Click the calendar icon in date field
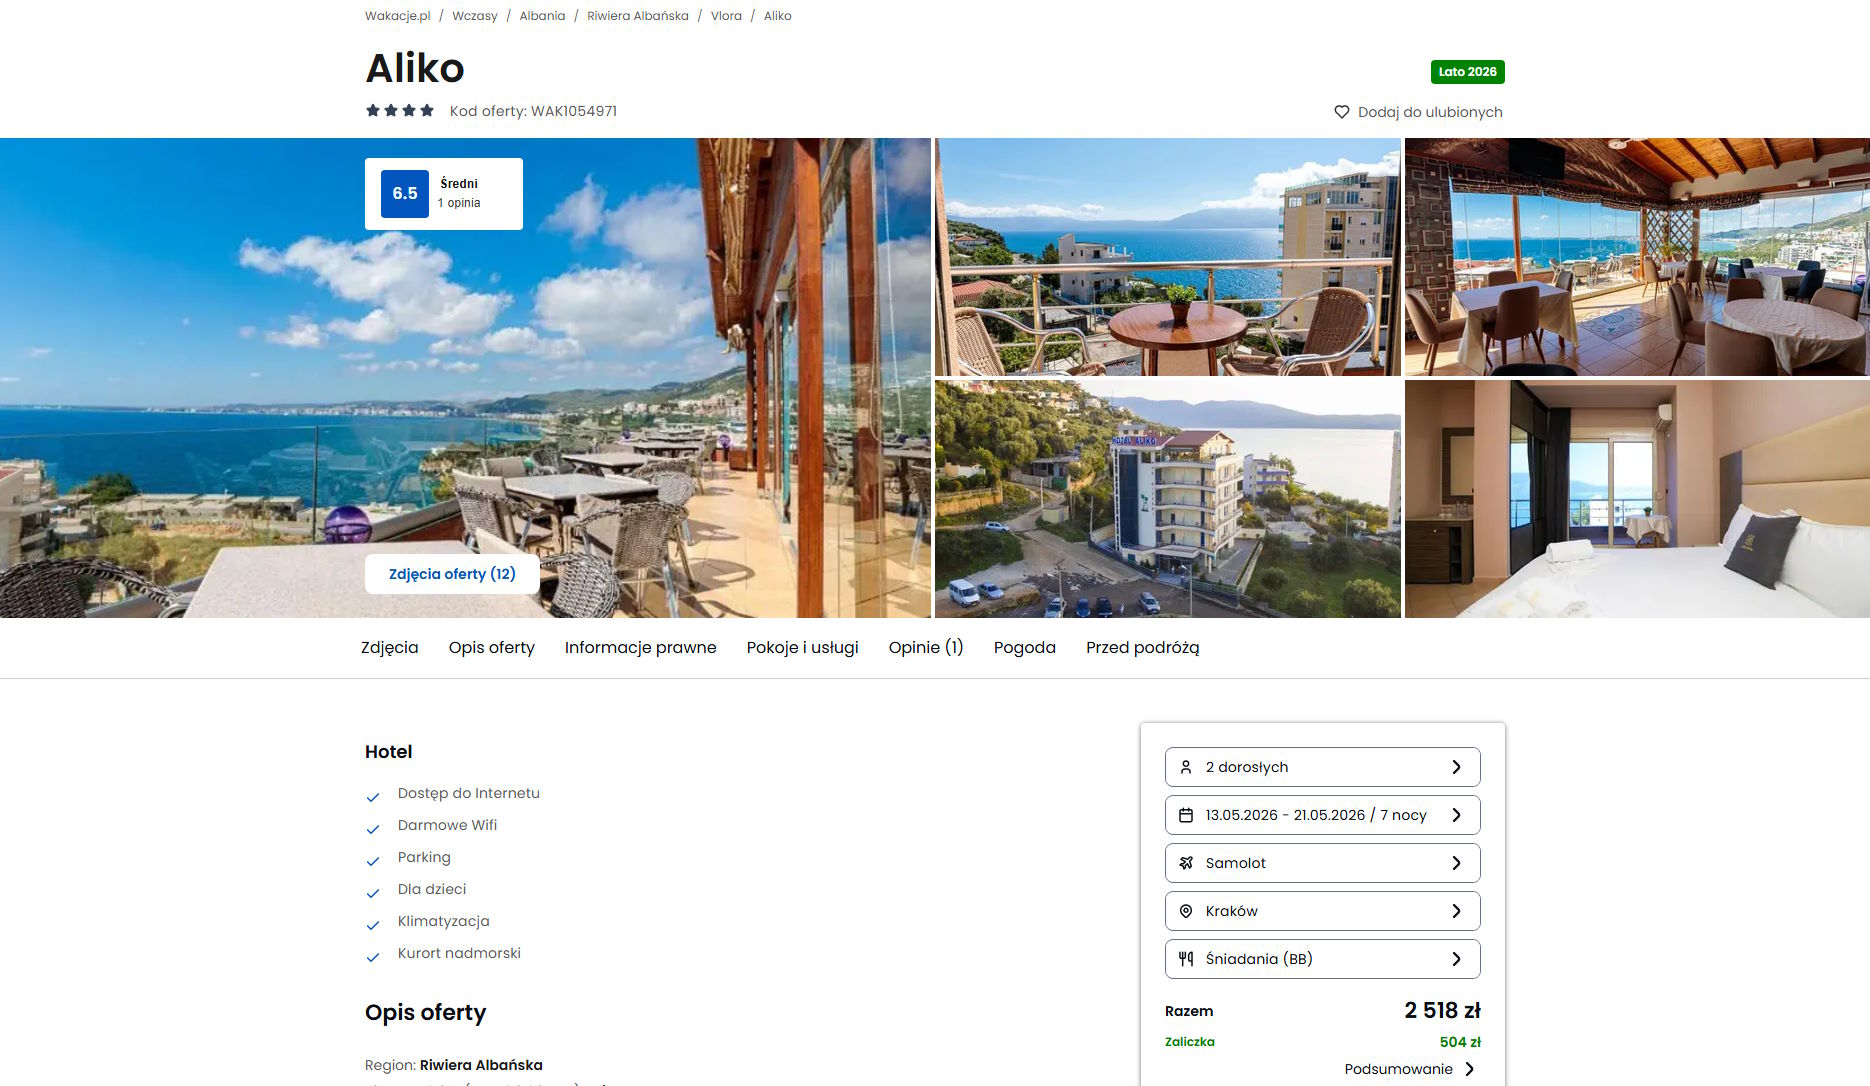The image size is (1870, 1086). [1186, 815]
